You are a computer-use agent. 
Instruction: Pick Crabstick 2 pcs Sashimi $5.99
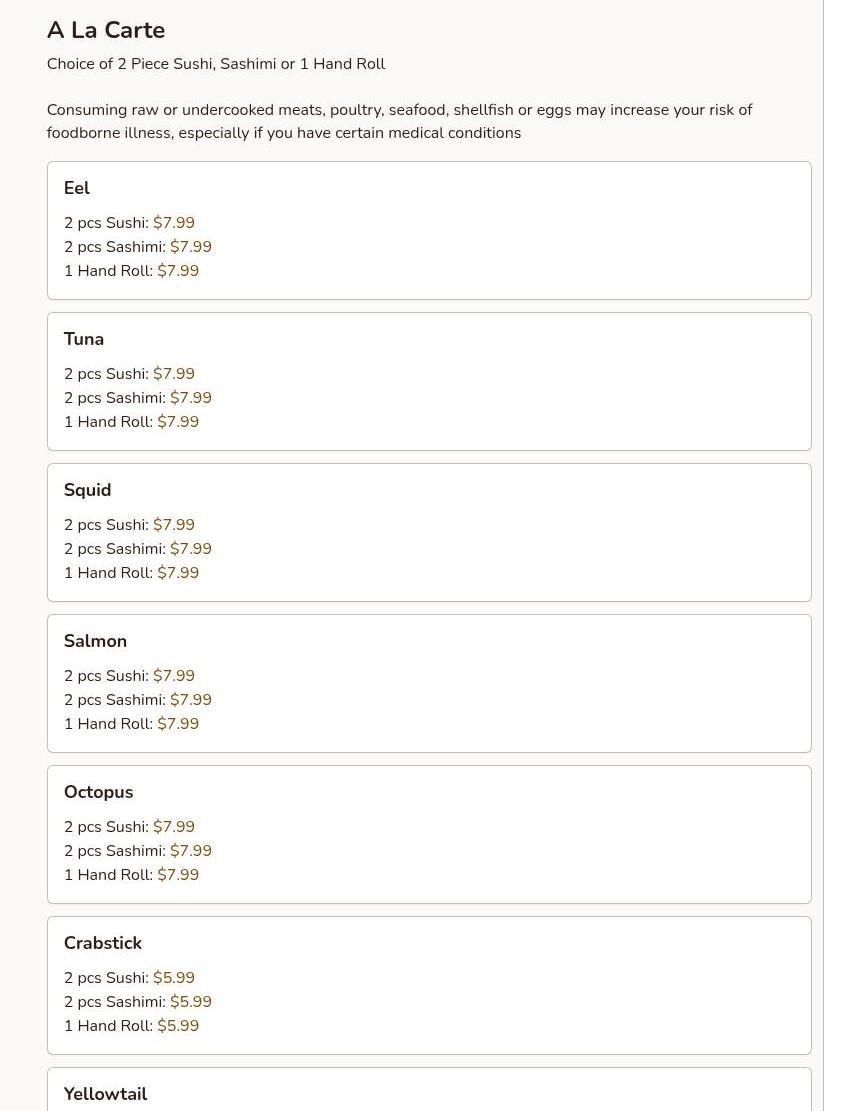click(x=190, y=1002)
